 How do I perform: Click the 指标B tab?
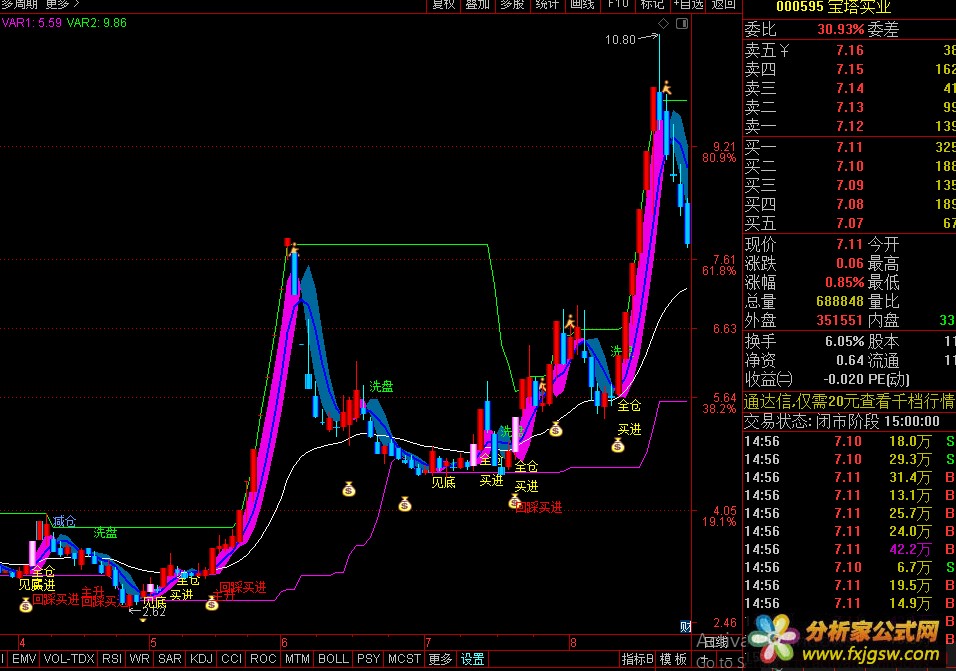[x=638, y=659]
